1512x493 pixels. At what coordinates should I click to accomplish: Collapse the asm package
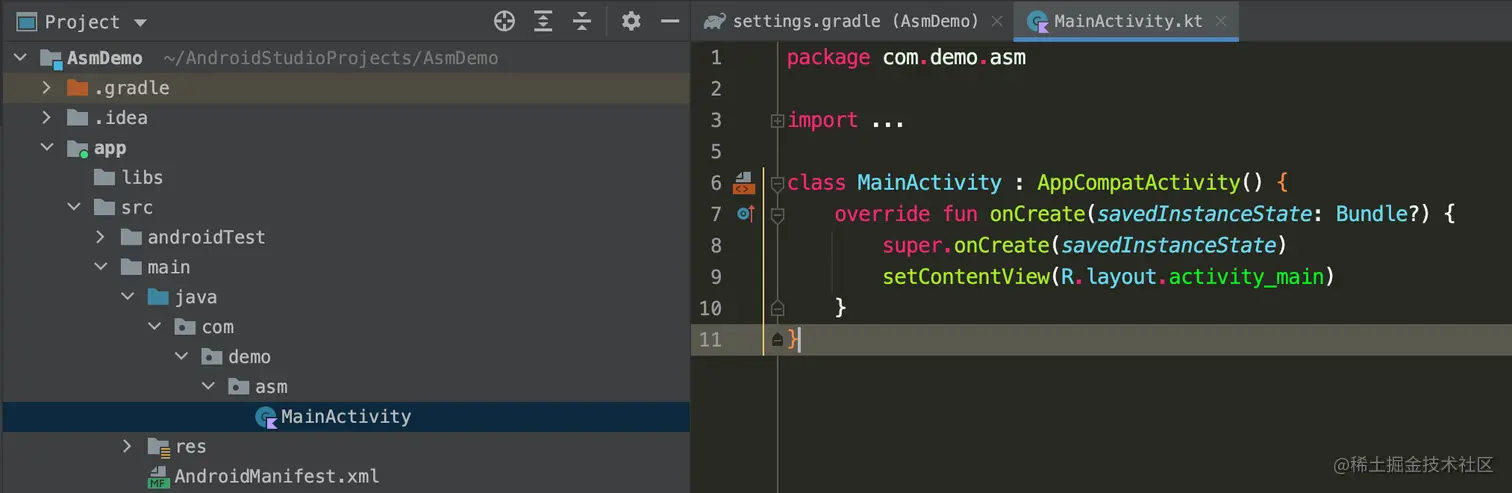pyautogui.click(x=208, y=387)
